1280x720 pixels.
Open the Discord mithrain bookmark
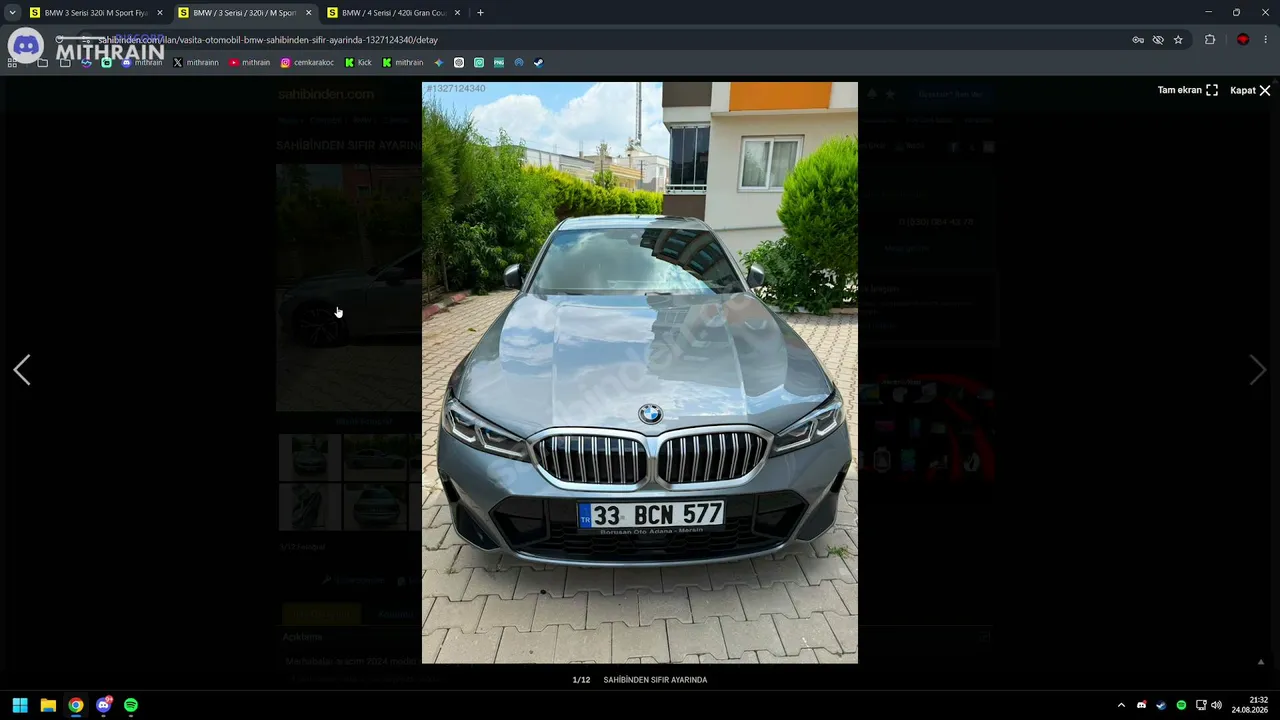[142, 62]
